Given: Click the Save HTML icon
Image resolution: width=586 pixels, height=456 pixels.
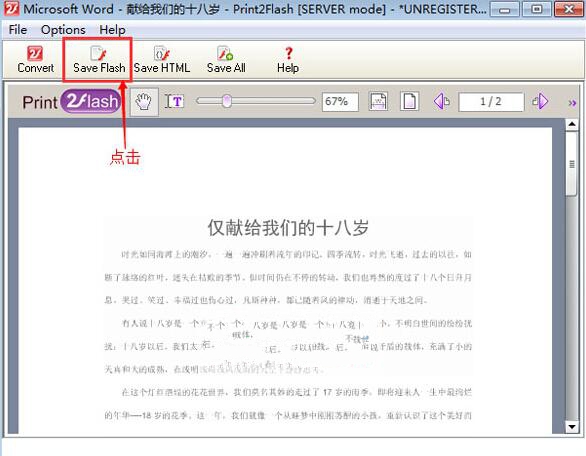Looking at the screenshot, I should [x=162, y=53].
